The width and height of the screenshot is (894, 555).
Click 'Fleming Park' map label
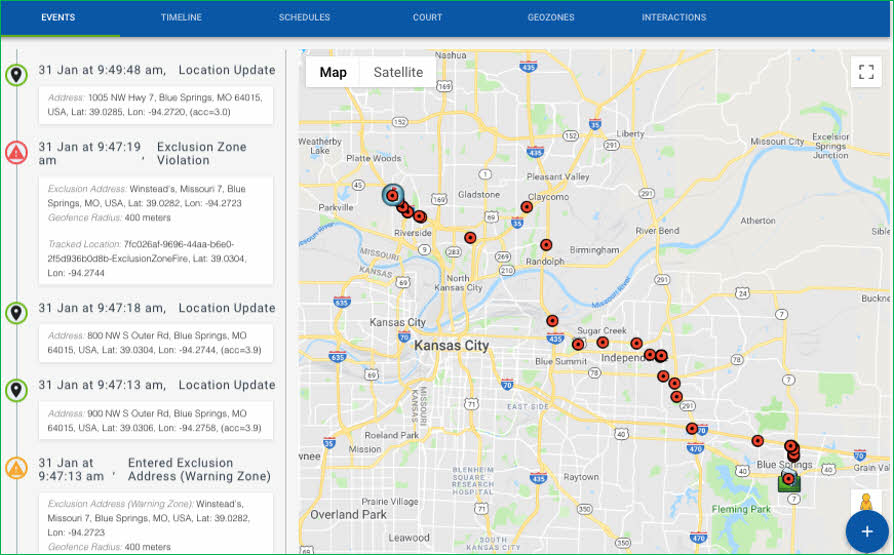tap(741, 509)
